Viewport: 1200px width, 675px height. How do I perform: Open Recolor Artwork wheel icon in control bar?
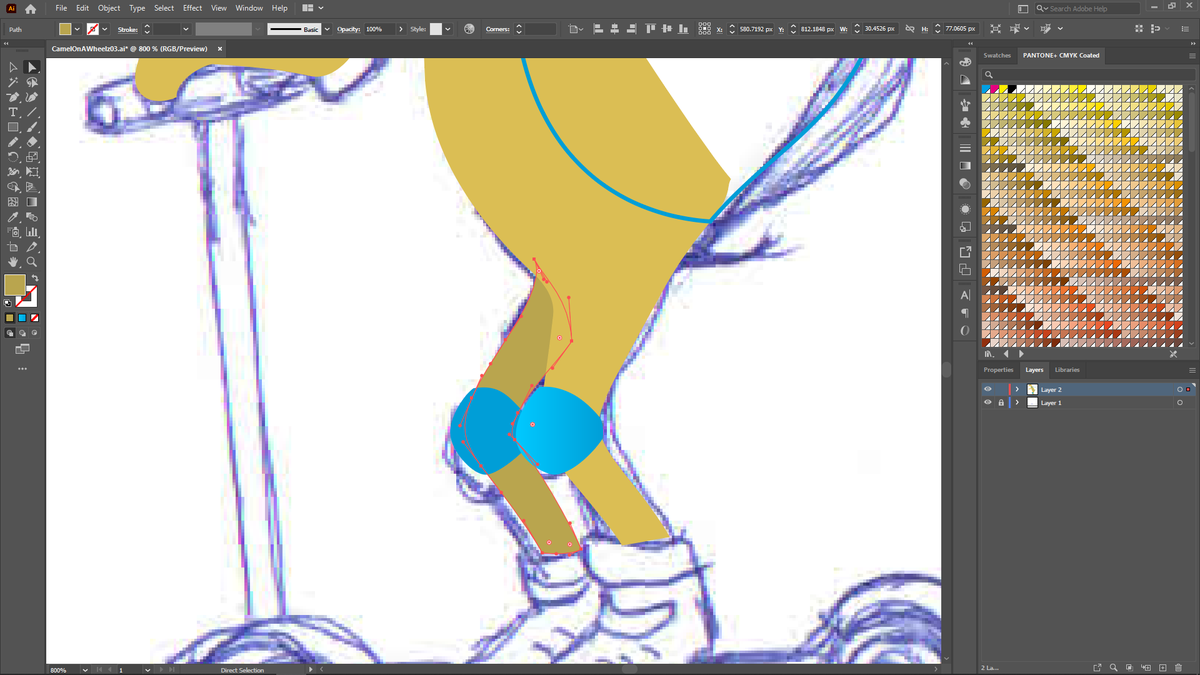[470, 29]
